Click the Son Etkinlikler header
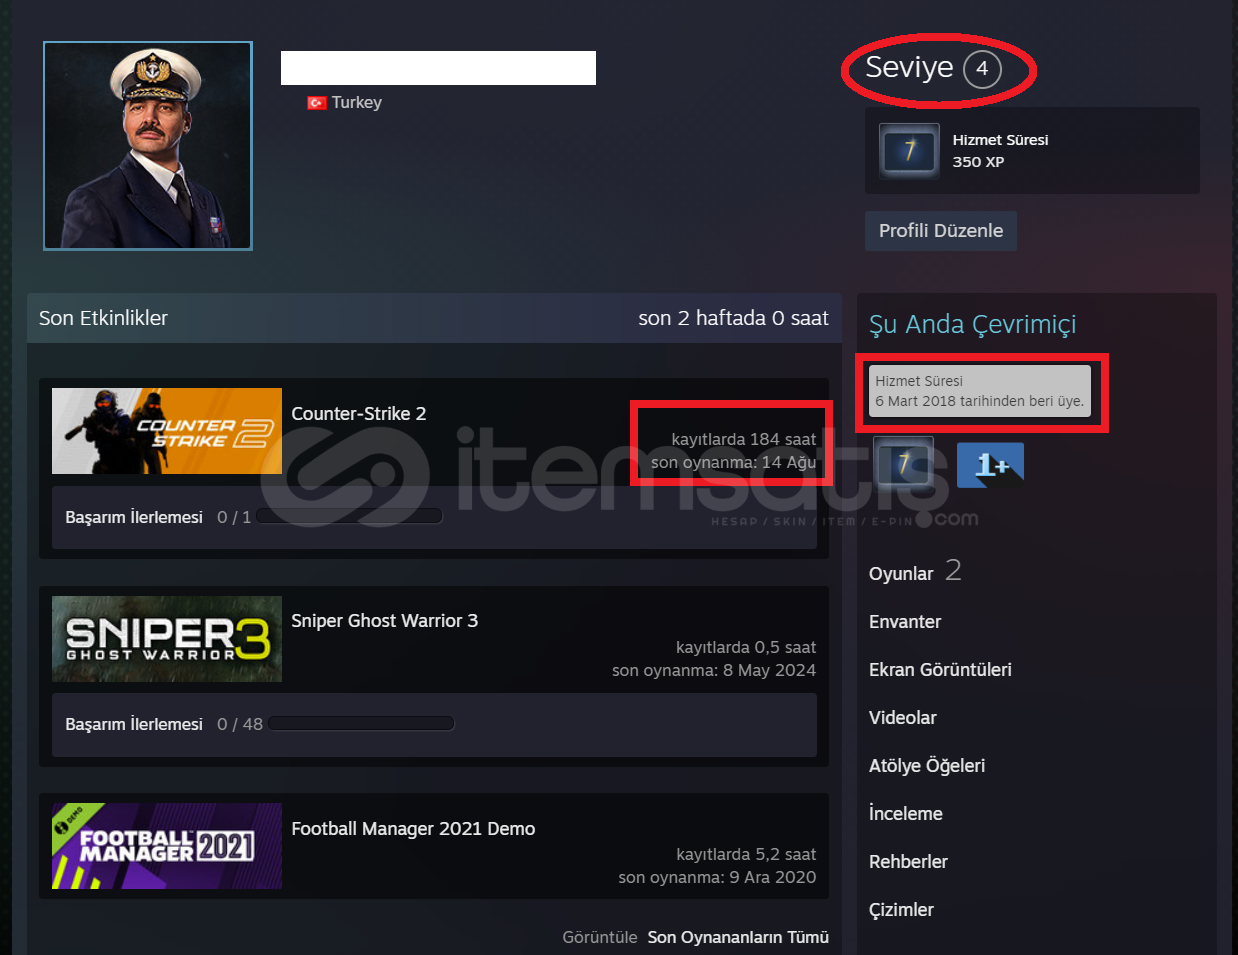Viewport: 1238px width, 955px height. (x=103, y=318)
